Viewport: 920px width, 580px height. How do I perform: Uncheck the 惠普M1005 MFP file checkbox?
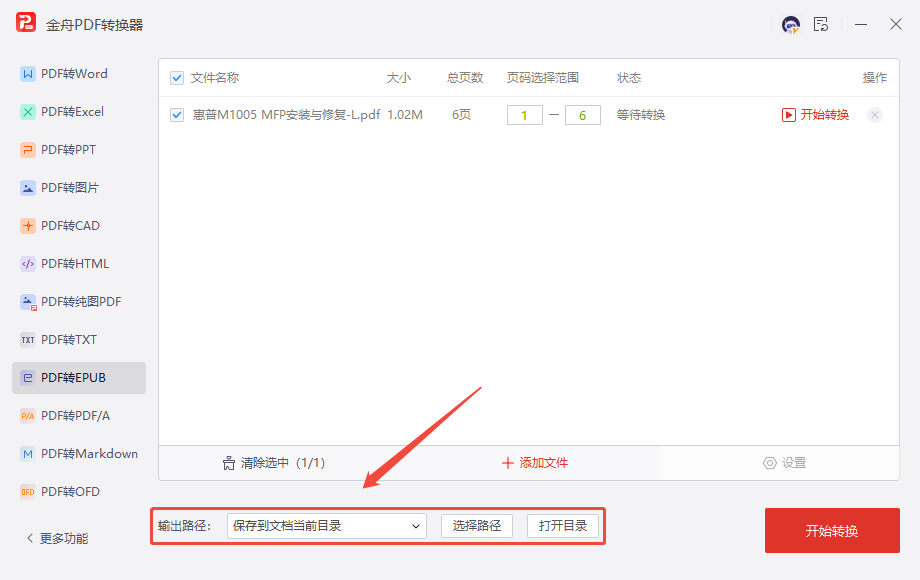pos(177,115)
